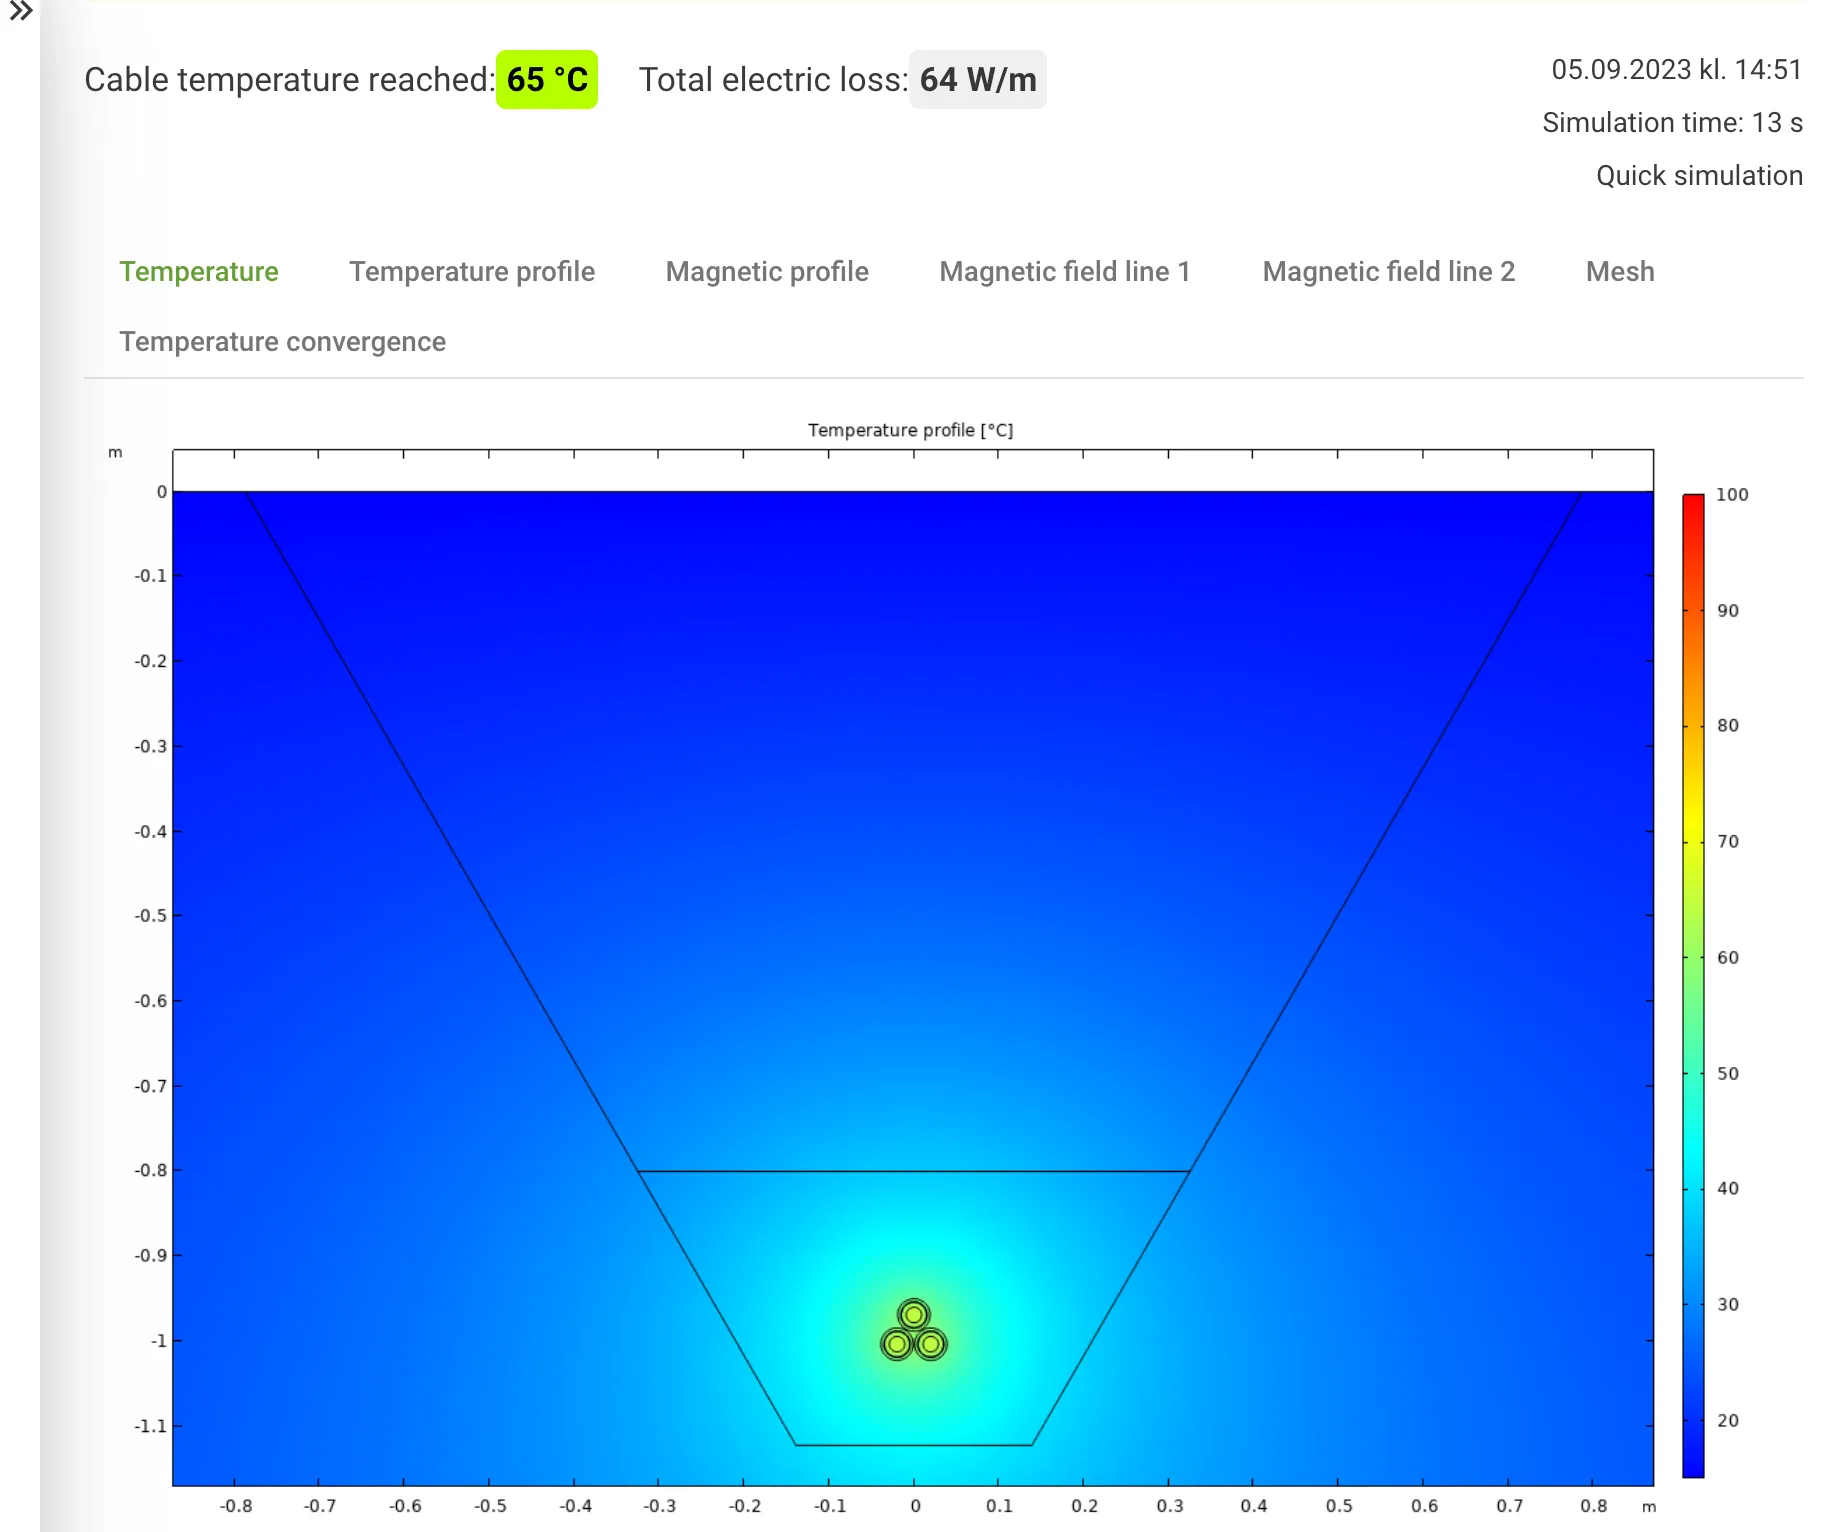Screen dimensions: 1826x1532
Task: Click the bottom-left cable in the trefoil
Action: coord(897,1345)
